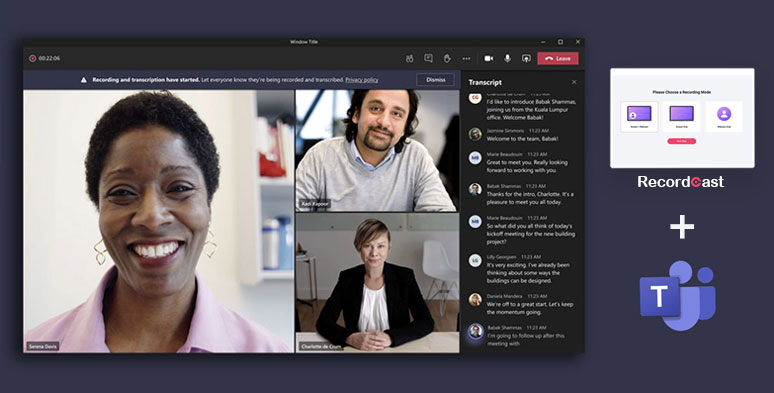Click the Aadi Kapoor name label
Viewport: 774px width, 393px height.
point(314,203)
